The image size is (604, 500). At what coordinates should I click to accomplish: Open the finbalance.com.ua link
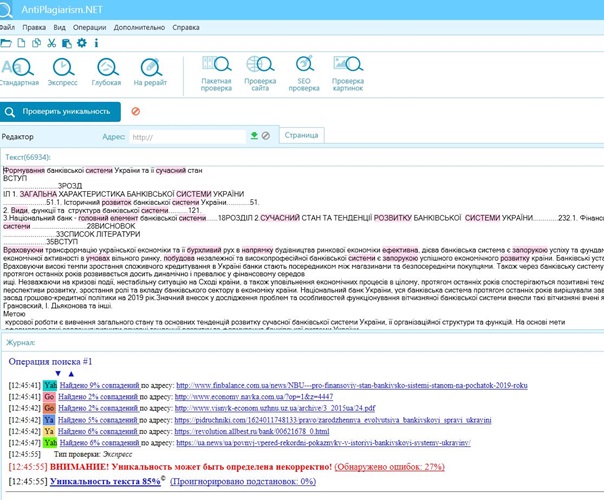point(352,385)
